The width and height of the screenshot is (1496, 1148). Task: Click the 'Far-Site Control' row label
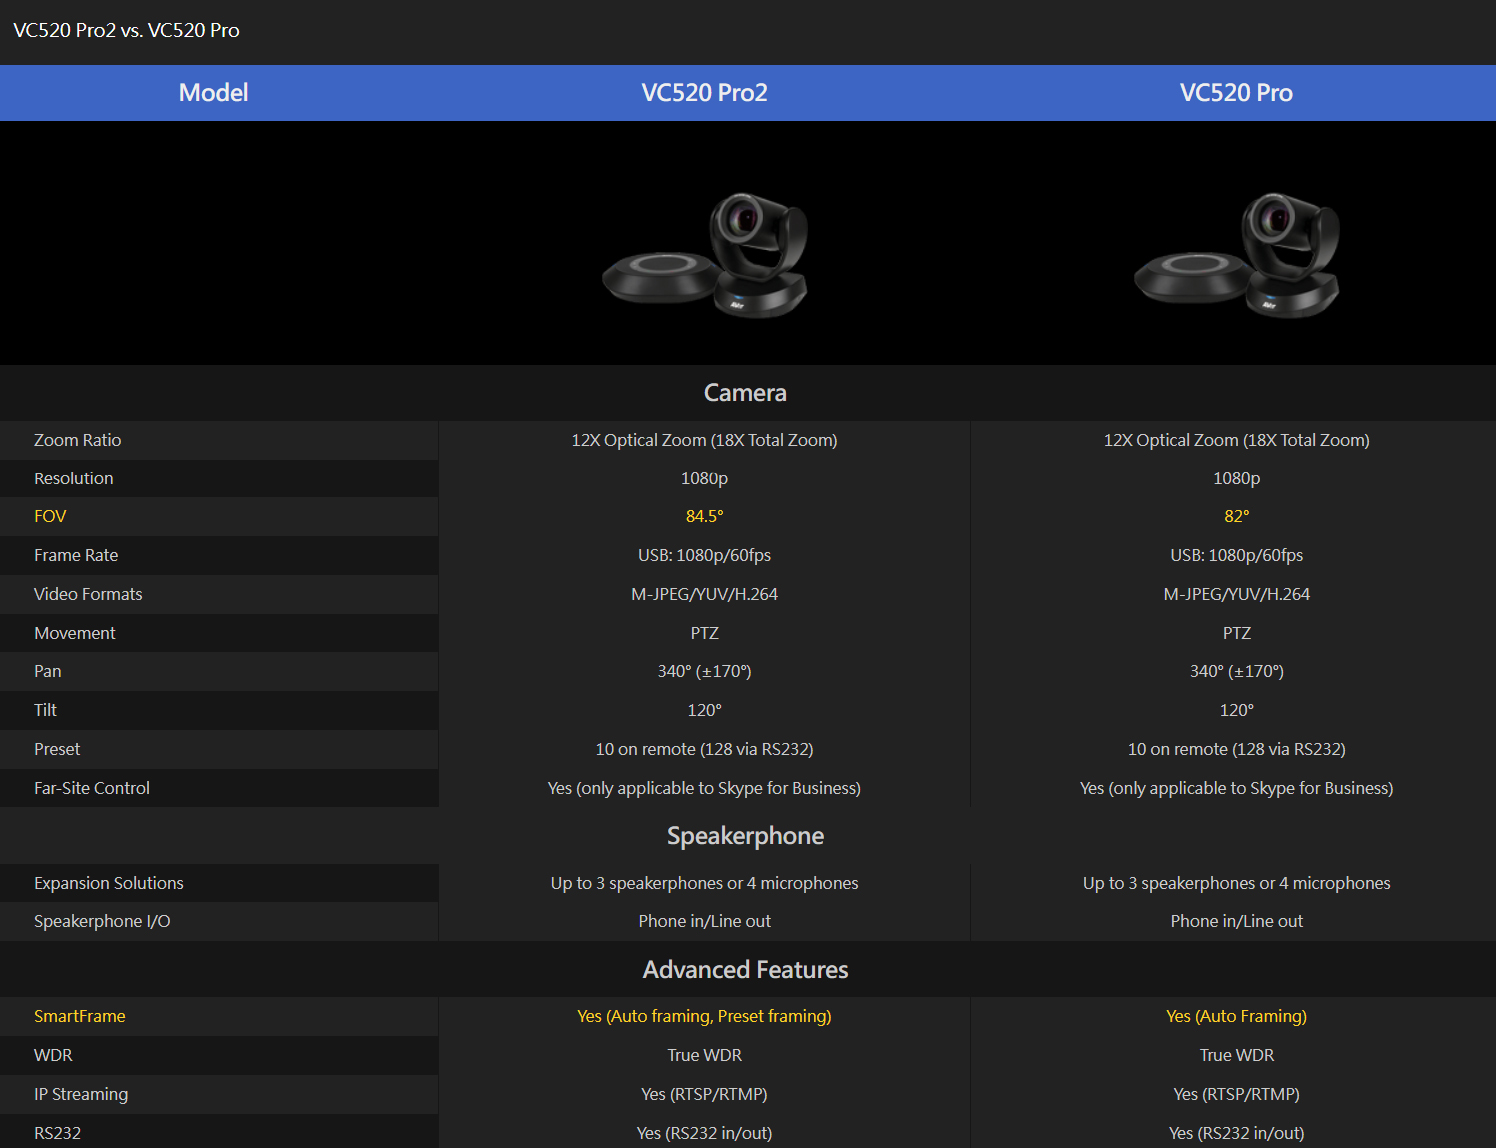[92, 788]
